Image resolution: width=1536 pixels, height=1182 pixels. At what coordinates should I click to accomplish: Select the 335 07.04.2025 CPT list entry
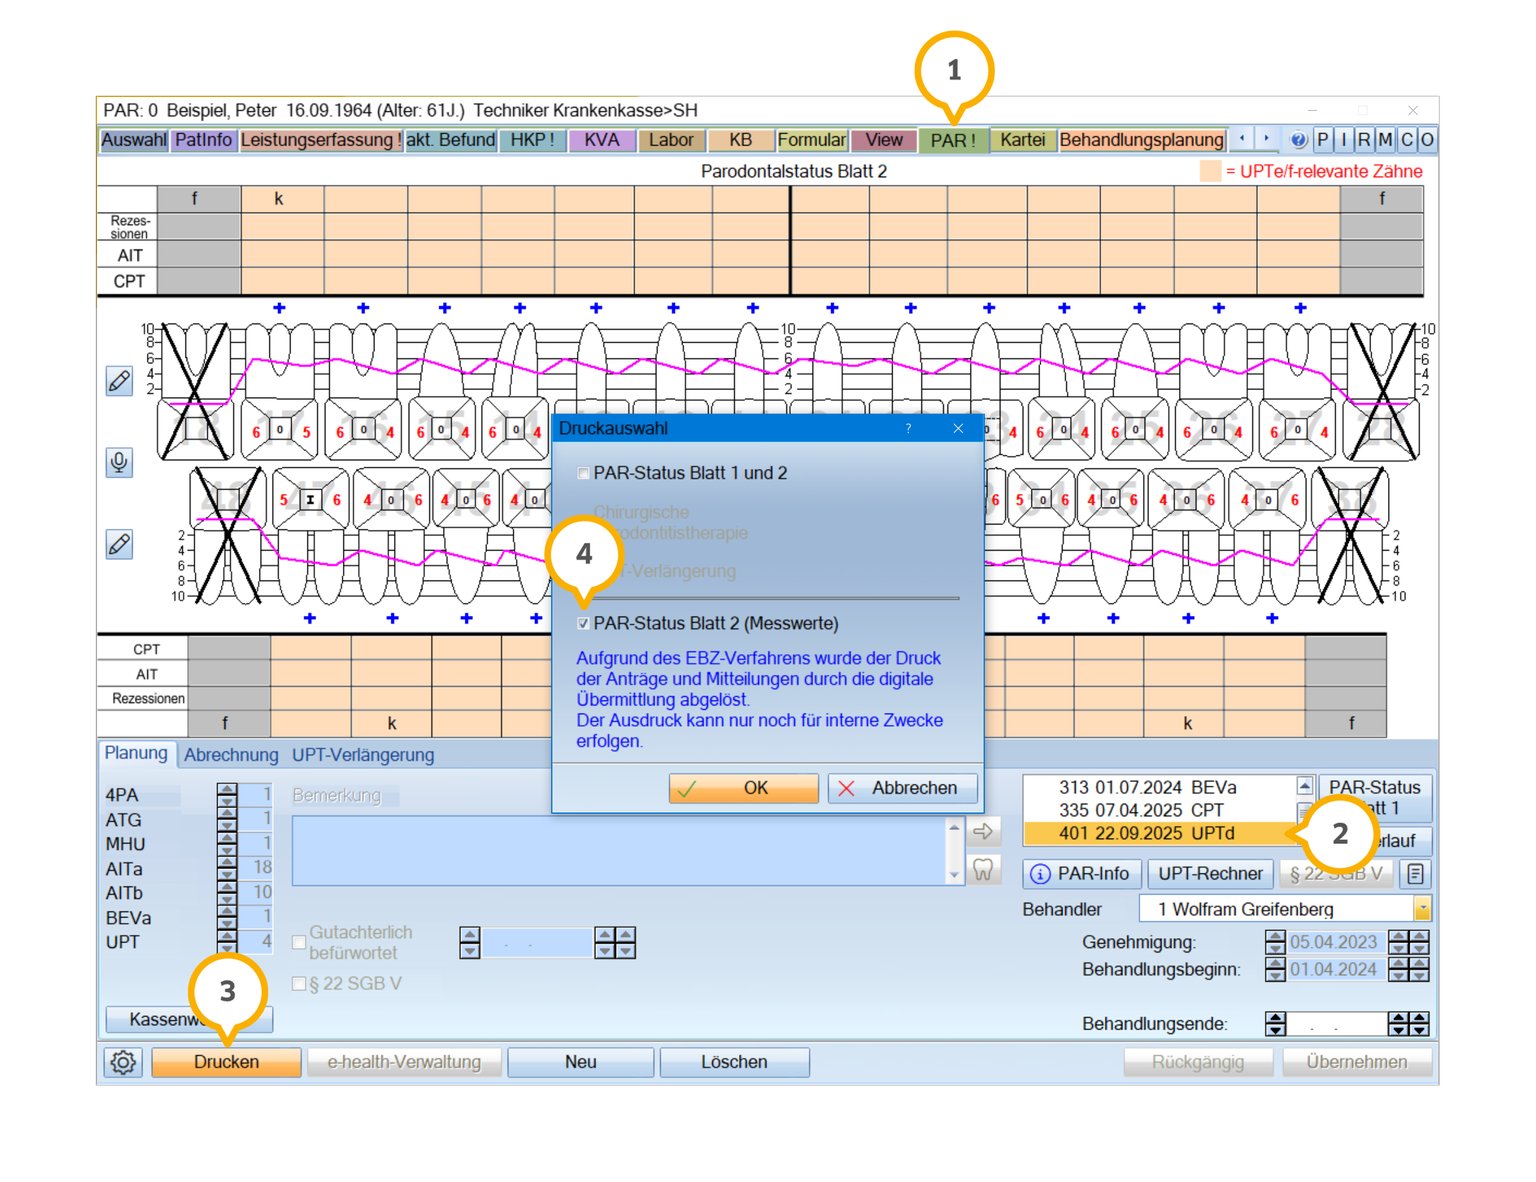[1141, 810]
